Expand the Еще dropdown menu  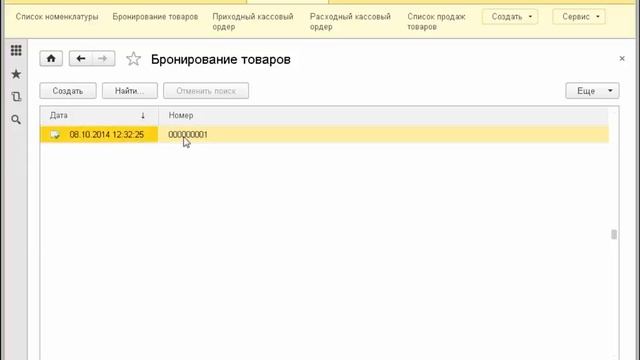[592, 91]
